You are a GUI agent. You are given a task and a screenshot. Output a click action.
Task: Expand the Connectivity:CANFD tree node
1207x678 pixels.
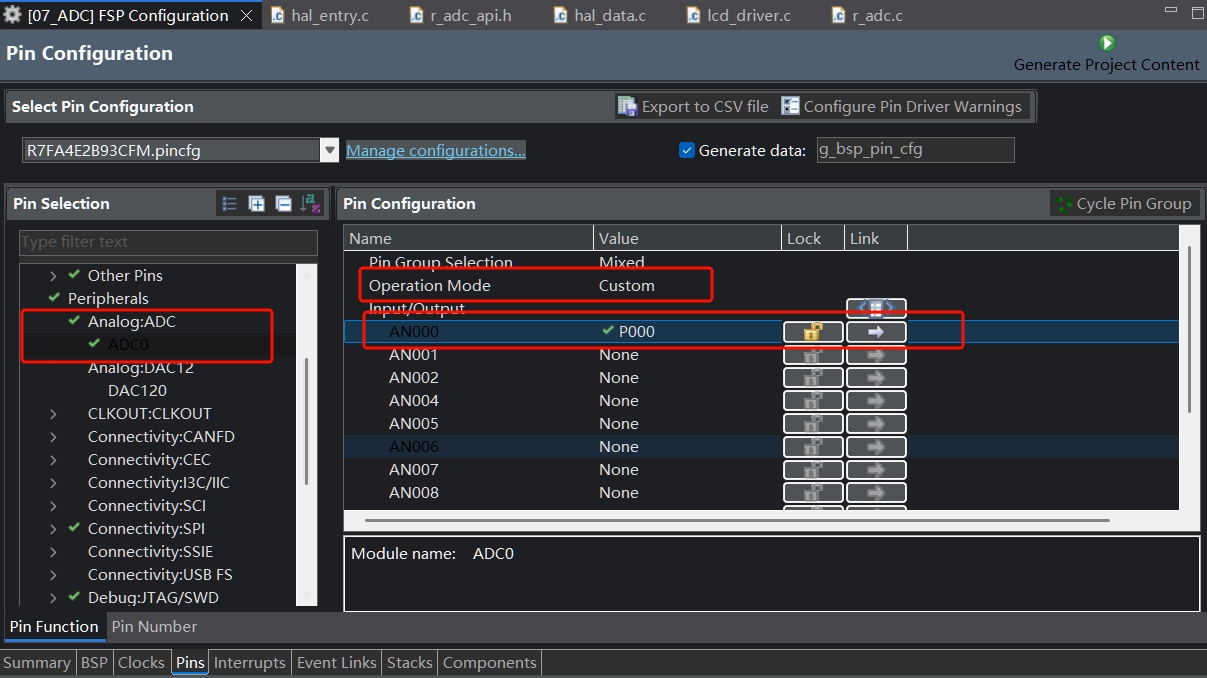(54, 437)
